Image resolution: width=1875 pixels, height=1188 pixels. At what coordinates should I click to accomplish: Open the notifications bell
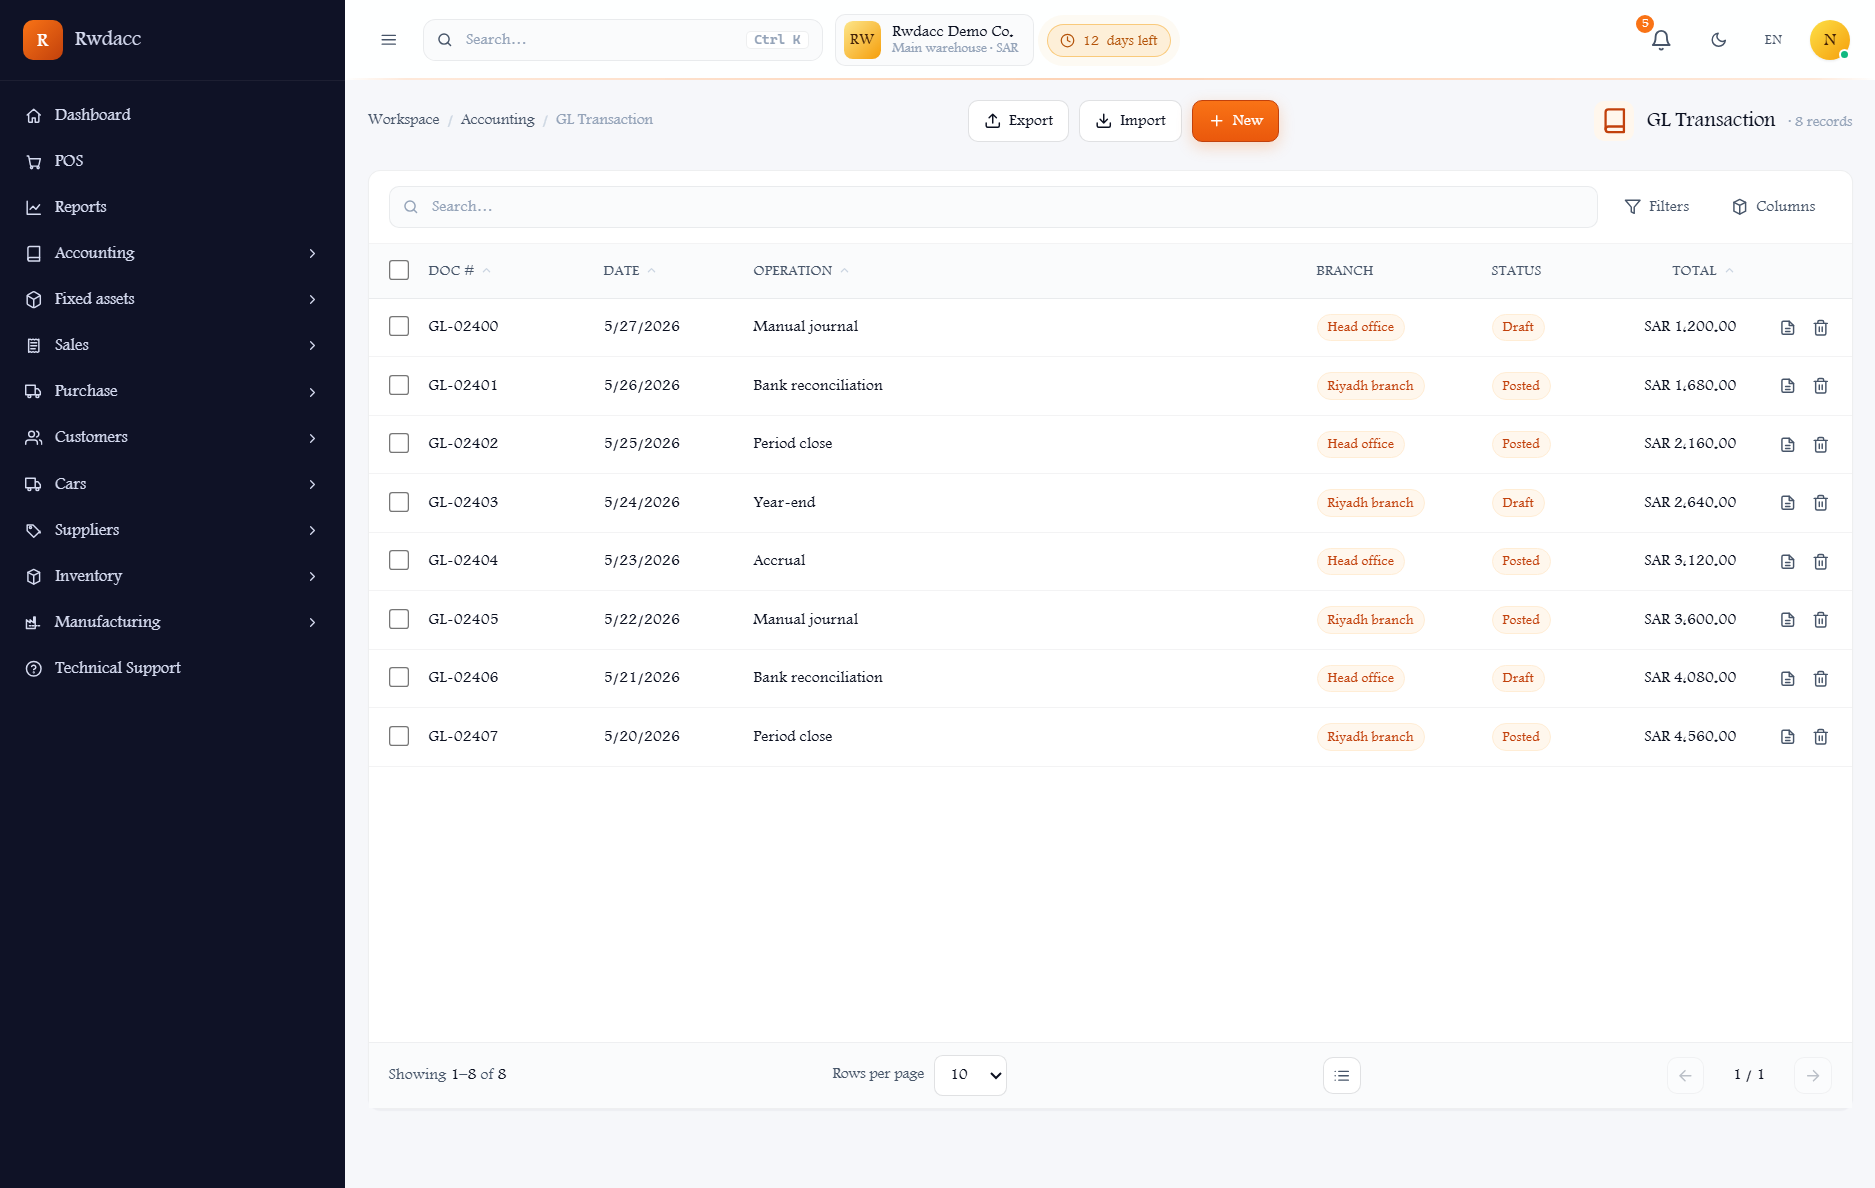pos(1661,40)
